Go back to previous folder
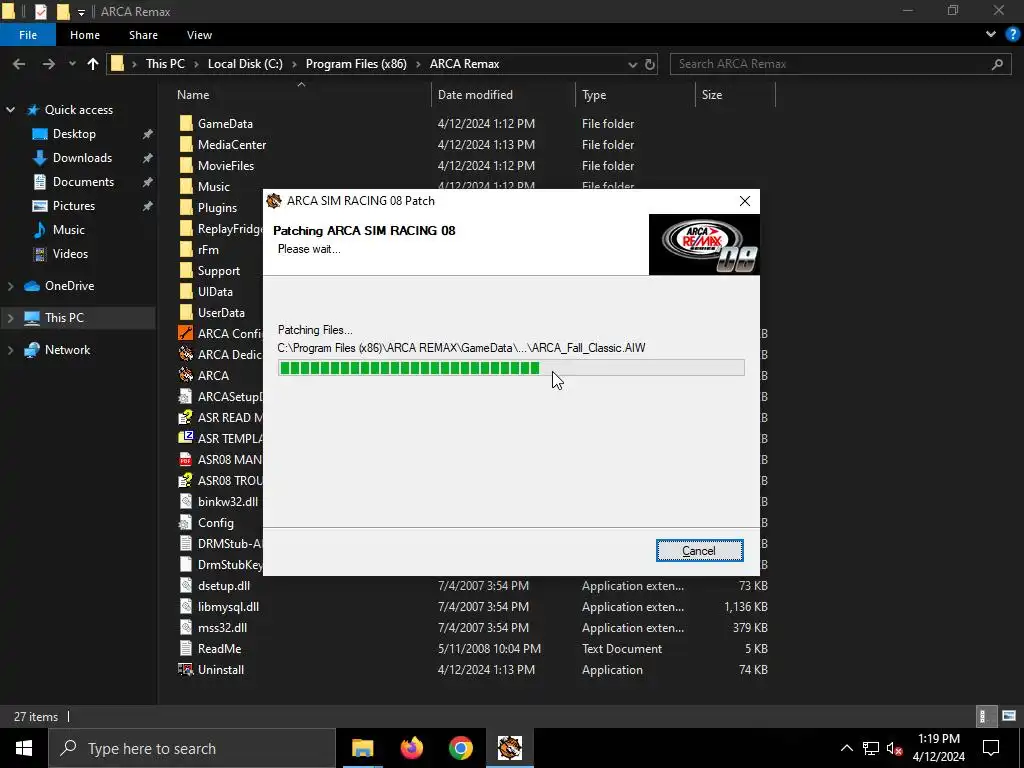This screenshot has height=768, width=1024. 19,64
